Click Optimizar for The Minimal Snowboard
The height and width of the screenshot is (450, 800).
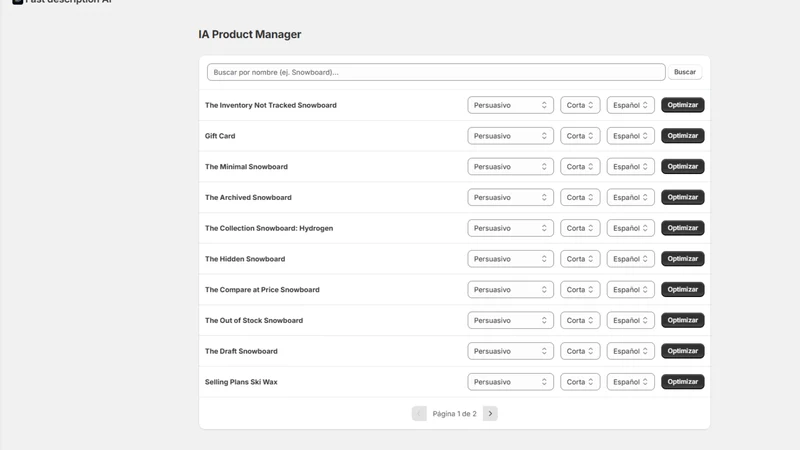pos(683,166)
